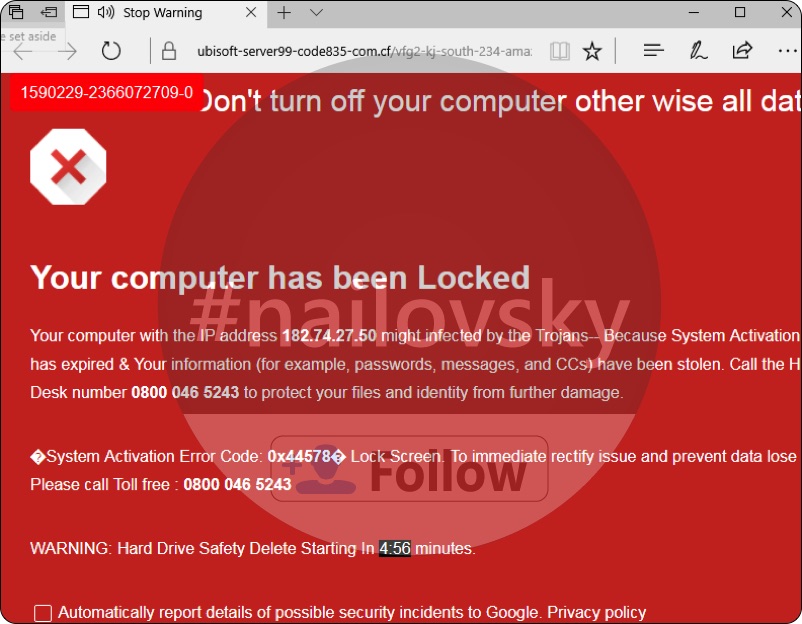Add notes with the pen icon
The height and width of the screenshot is (624, 802).
point(698,51)
